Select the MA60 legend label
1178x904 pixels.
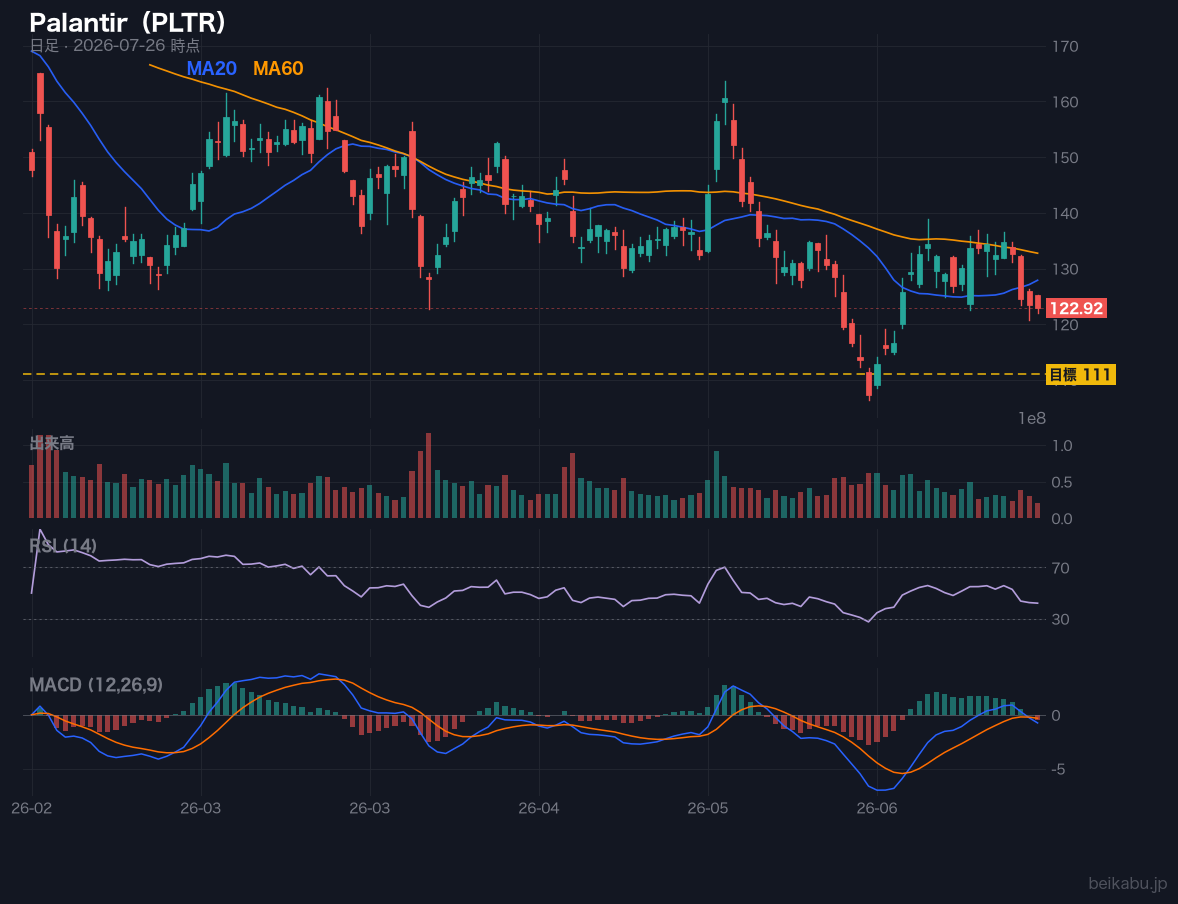tap(278, 68)
